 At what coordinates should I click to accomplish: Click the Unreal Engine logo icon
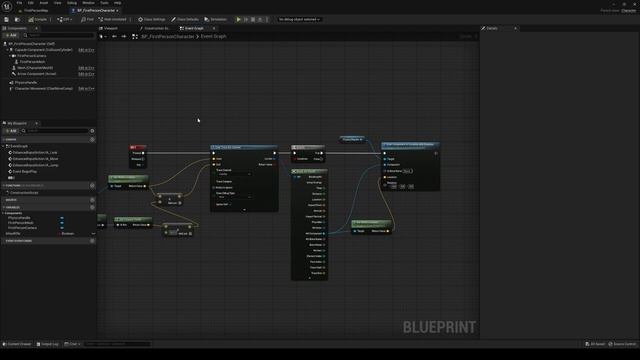7,6
